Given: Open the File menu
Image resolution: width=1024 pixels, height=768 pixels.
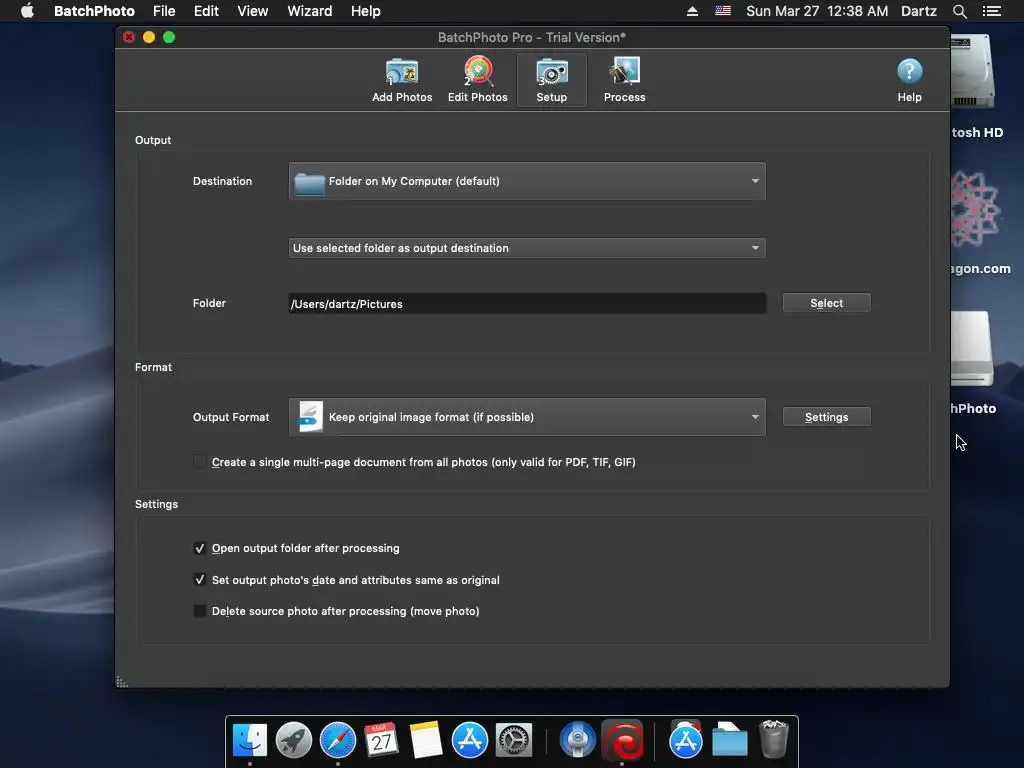Looking at the screenshot, I should 164,11.
